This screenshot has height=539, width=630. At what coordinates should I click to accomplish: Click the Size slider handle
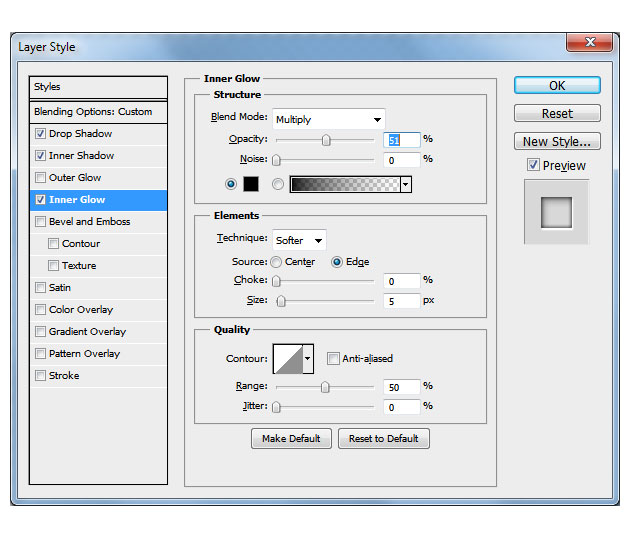click(x=281, y=301)
